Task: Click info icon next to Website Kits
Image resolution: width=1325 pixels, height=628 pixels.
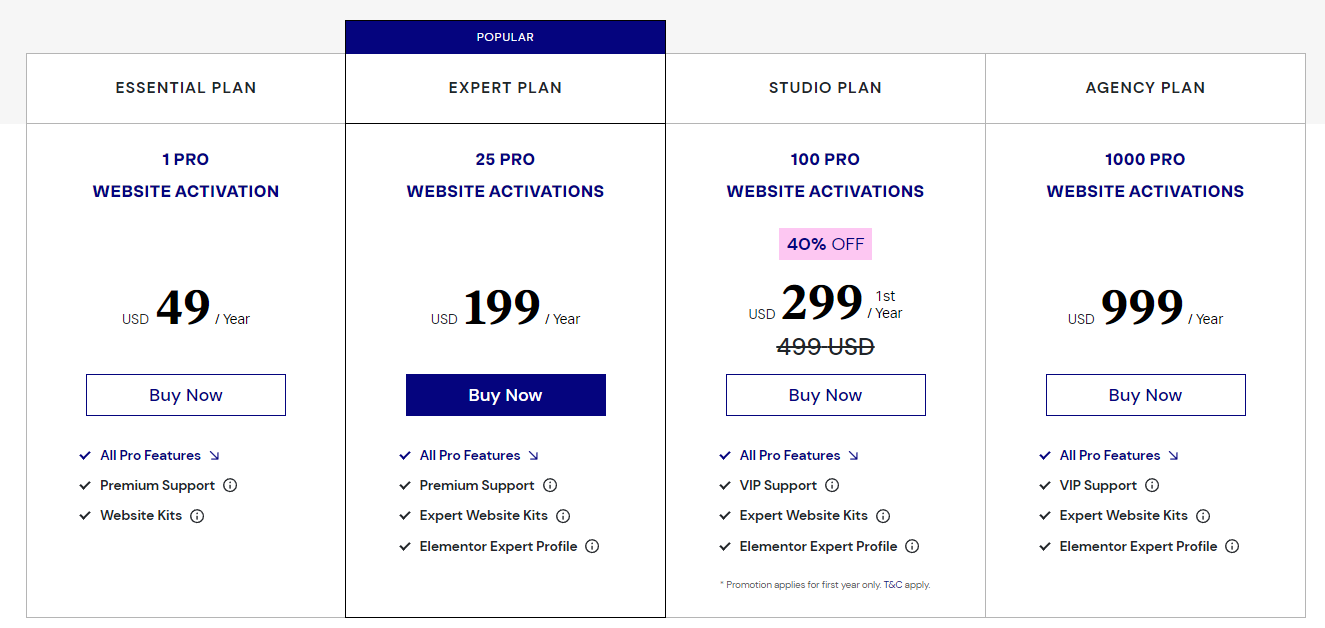Action: pyautogui.click(x=197, y=516)
